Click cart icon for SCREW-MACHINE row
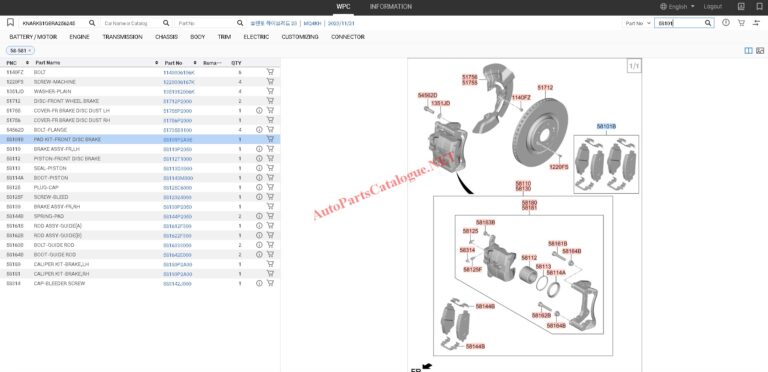768x372 pixels. coord(270,82)
